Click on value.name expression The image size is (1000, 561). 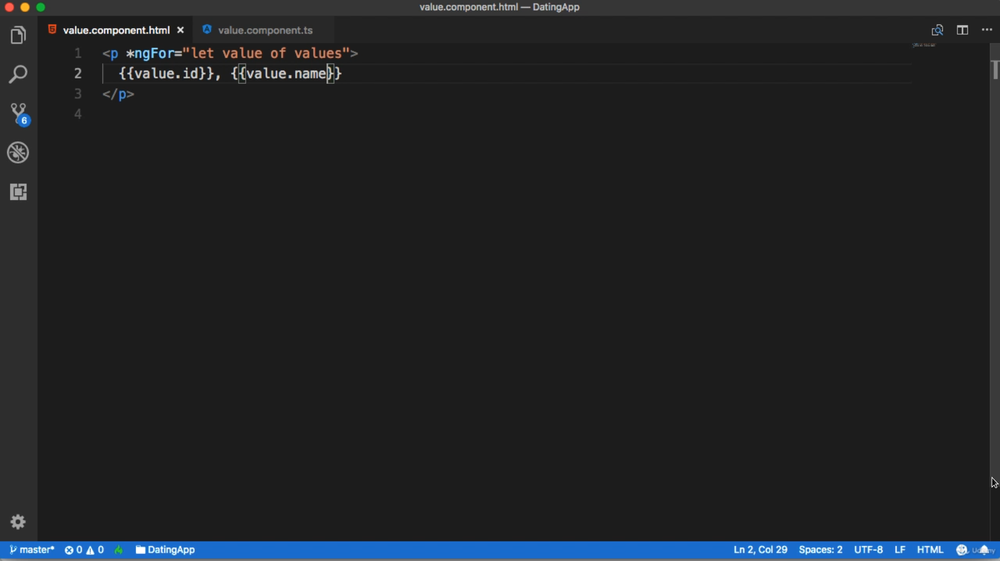(x=286, y=74)
